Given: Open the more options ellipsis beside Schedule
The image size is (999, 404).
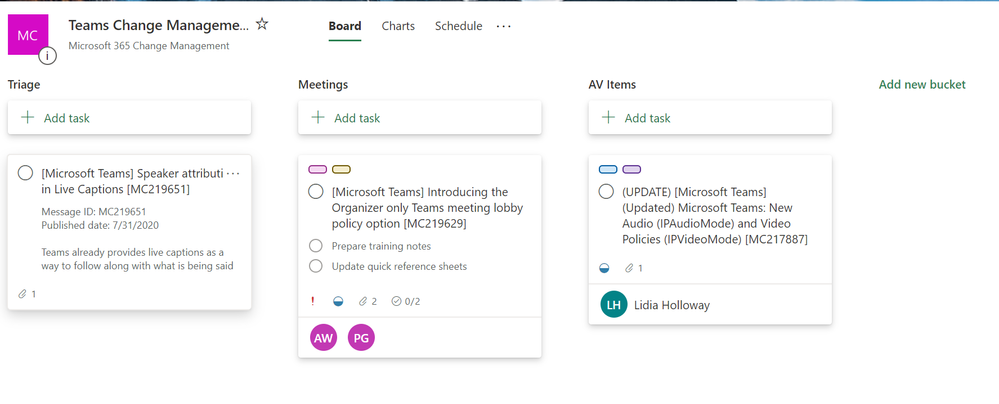Looking at the screenshot, I should coord(503,26).
